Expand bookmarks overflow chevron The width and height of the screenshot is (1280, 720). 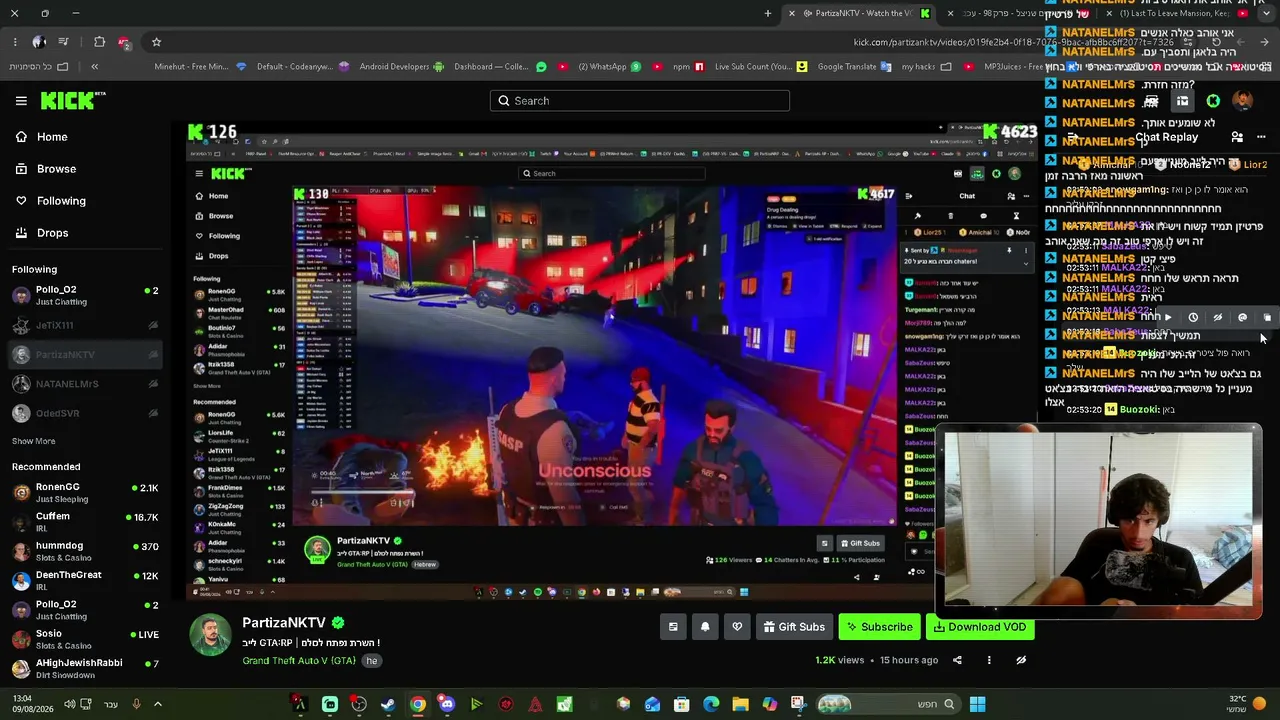(94, 67)
